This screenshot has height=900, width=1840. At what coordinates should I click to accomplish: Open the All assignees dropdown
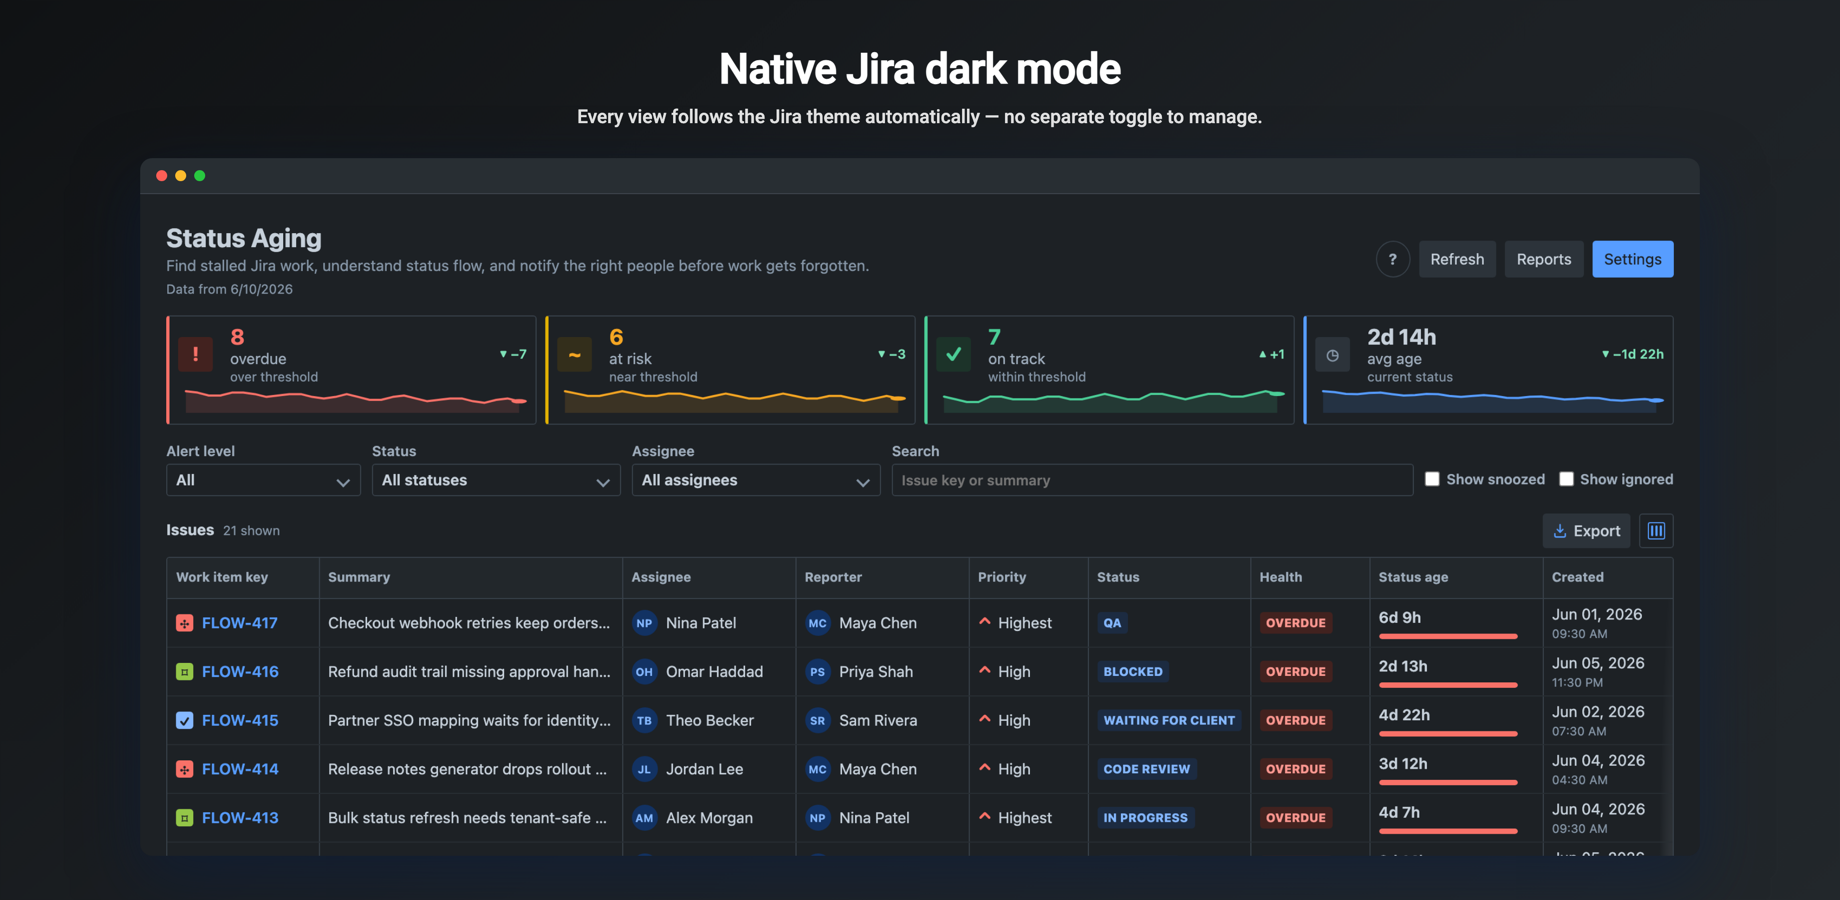point(756,480)
